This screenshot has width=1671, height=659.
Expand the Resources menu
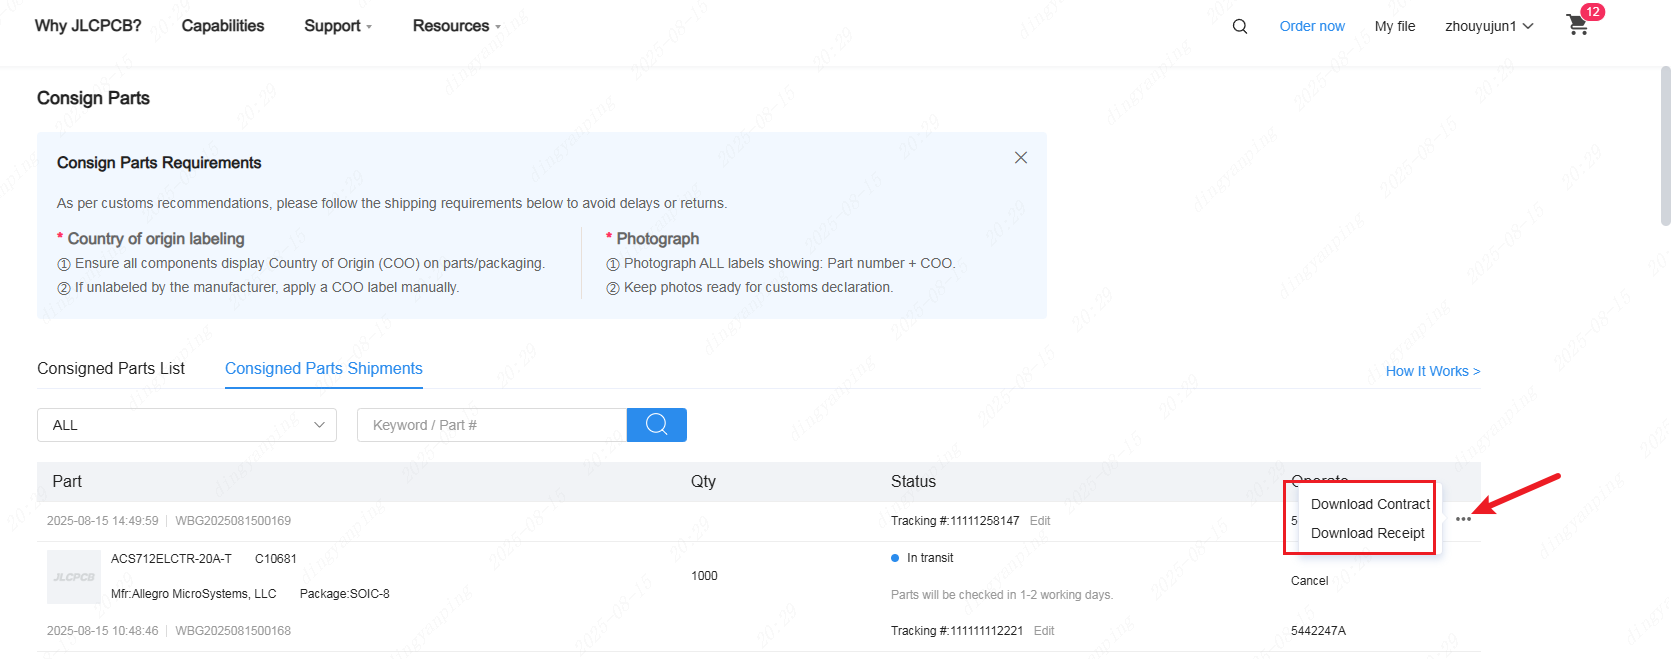click(x=457, y=26)
